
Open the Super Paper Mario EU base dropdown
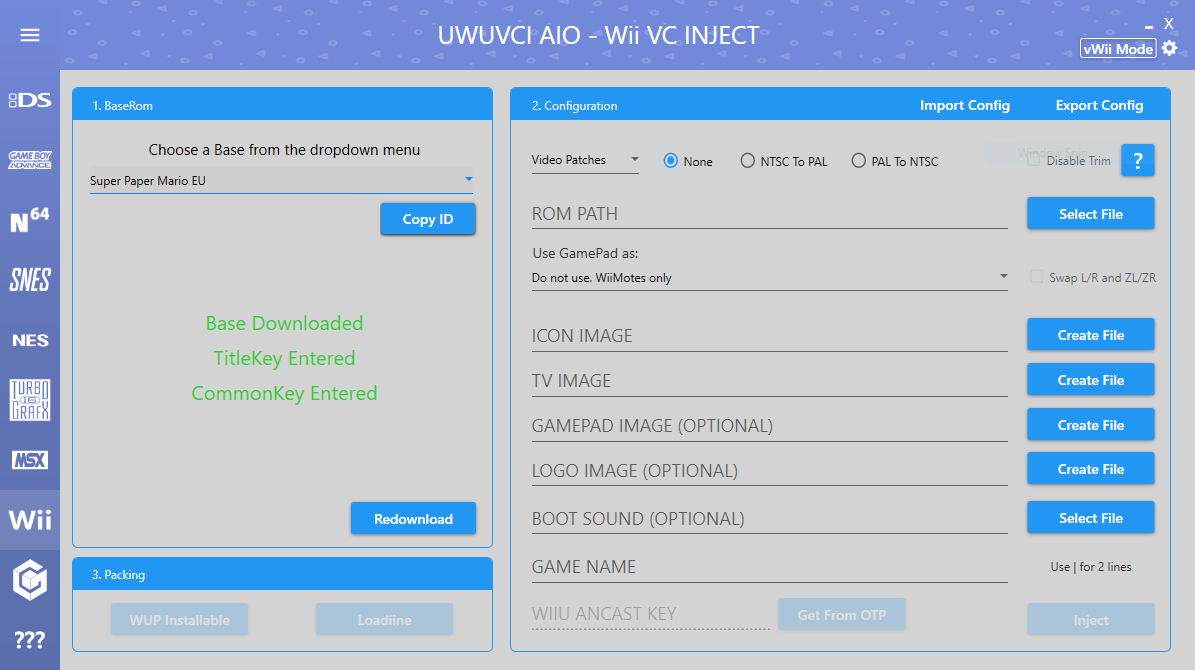pyautogui.click(x=281, y=181)
